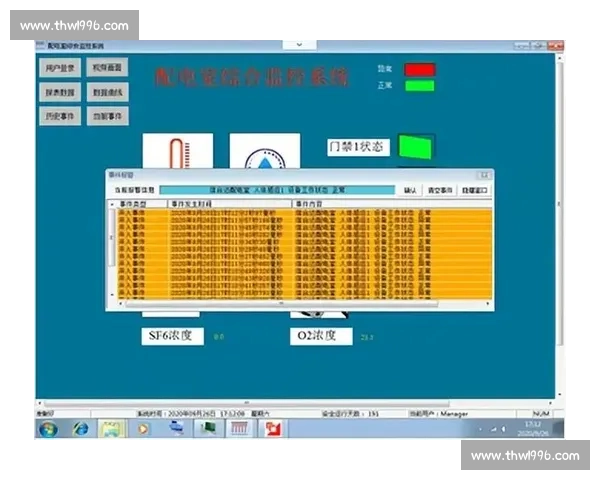
Task: Click the SF6浓度 label
Action: (x=172, y=336)
